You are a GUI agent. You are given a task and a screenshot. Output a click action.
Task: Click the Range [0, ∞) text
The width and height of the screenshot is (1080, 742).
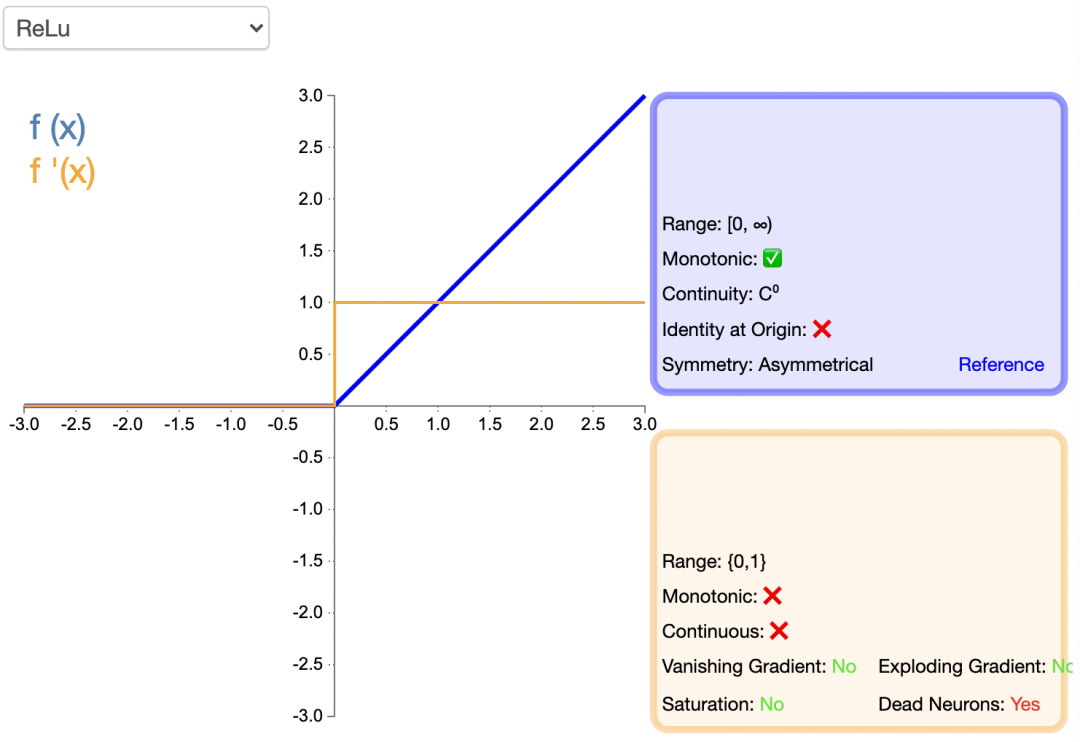pyautogui.click(x=717, y=224)
